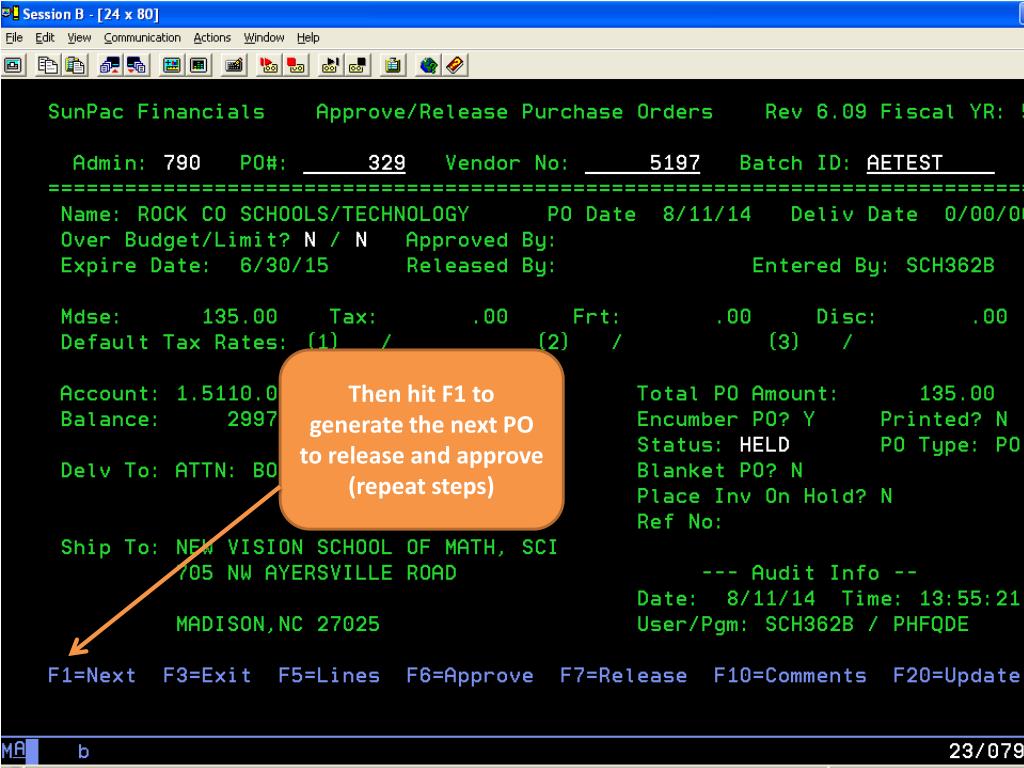Open the Communication menu
The image size is (1024, 768).
coord(142,38)
